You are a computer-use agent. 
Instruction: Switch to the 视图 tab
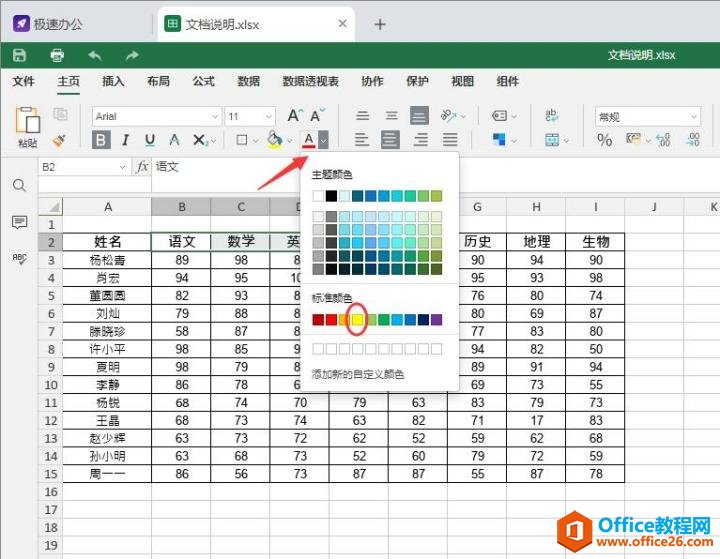pos(462,81)
